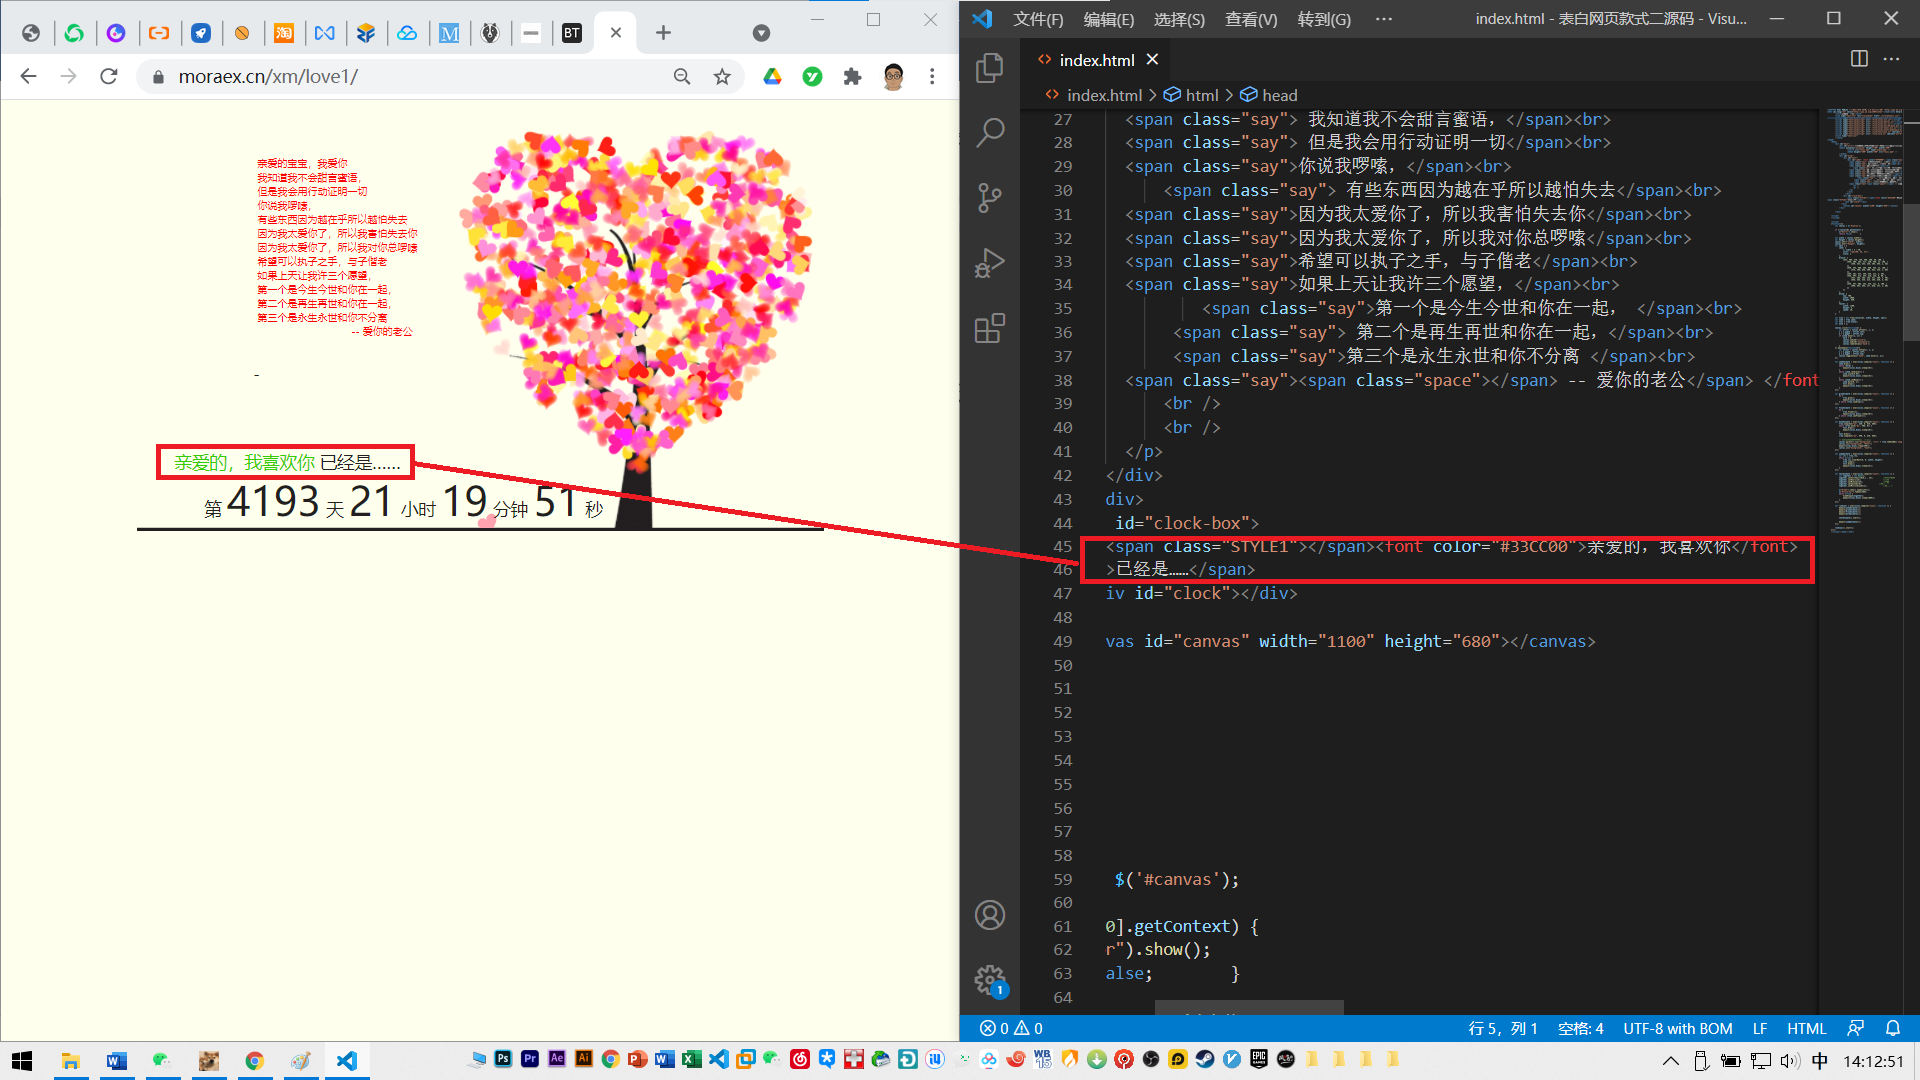The height and width of the screenshot is (1080, 1920).
Task: Open the Source Control view
Action: click(x=989, y=198)
